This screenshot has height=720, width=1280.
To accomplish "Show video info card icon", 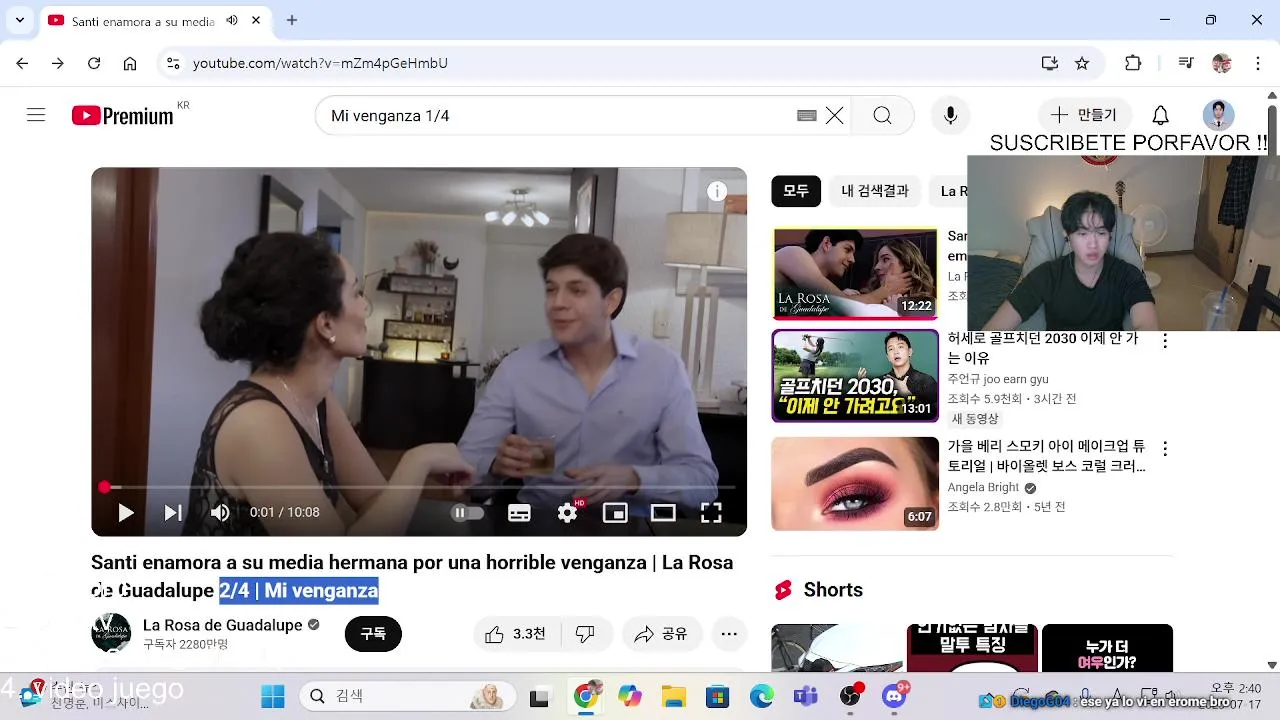I will (717, 192).
